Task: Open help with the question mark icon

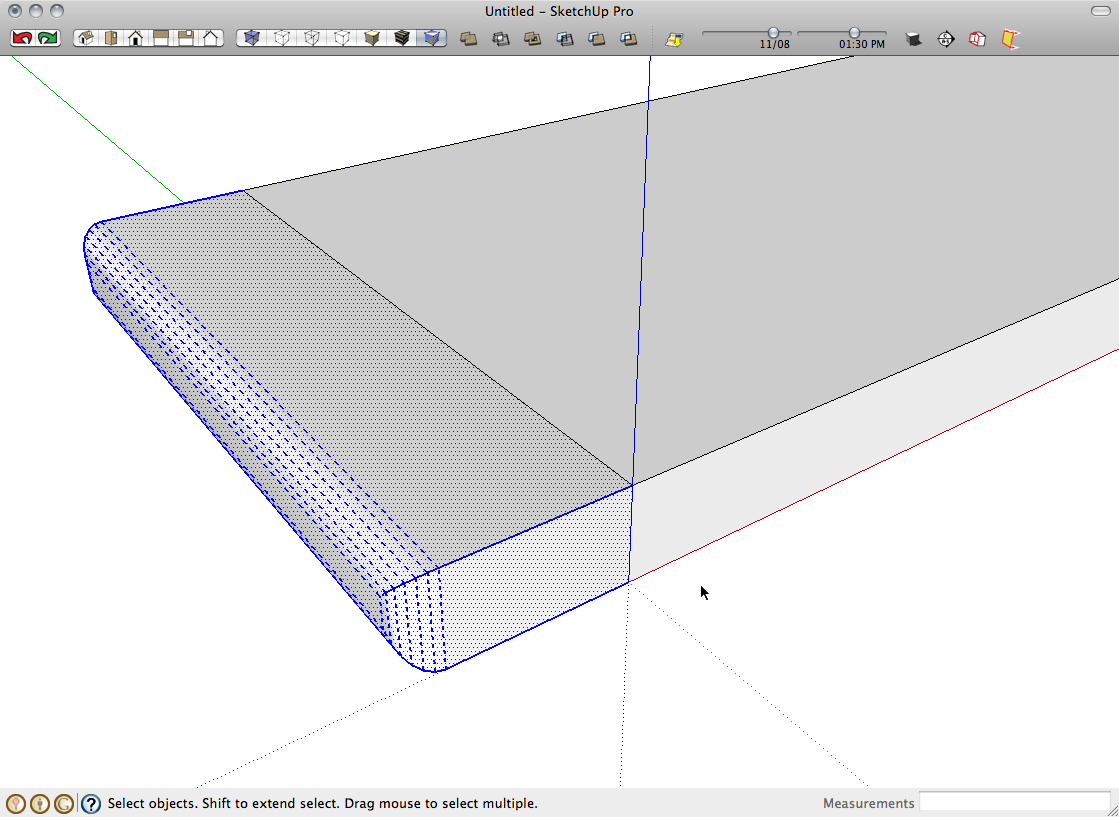Action: click(91, 803)
